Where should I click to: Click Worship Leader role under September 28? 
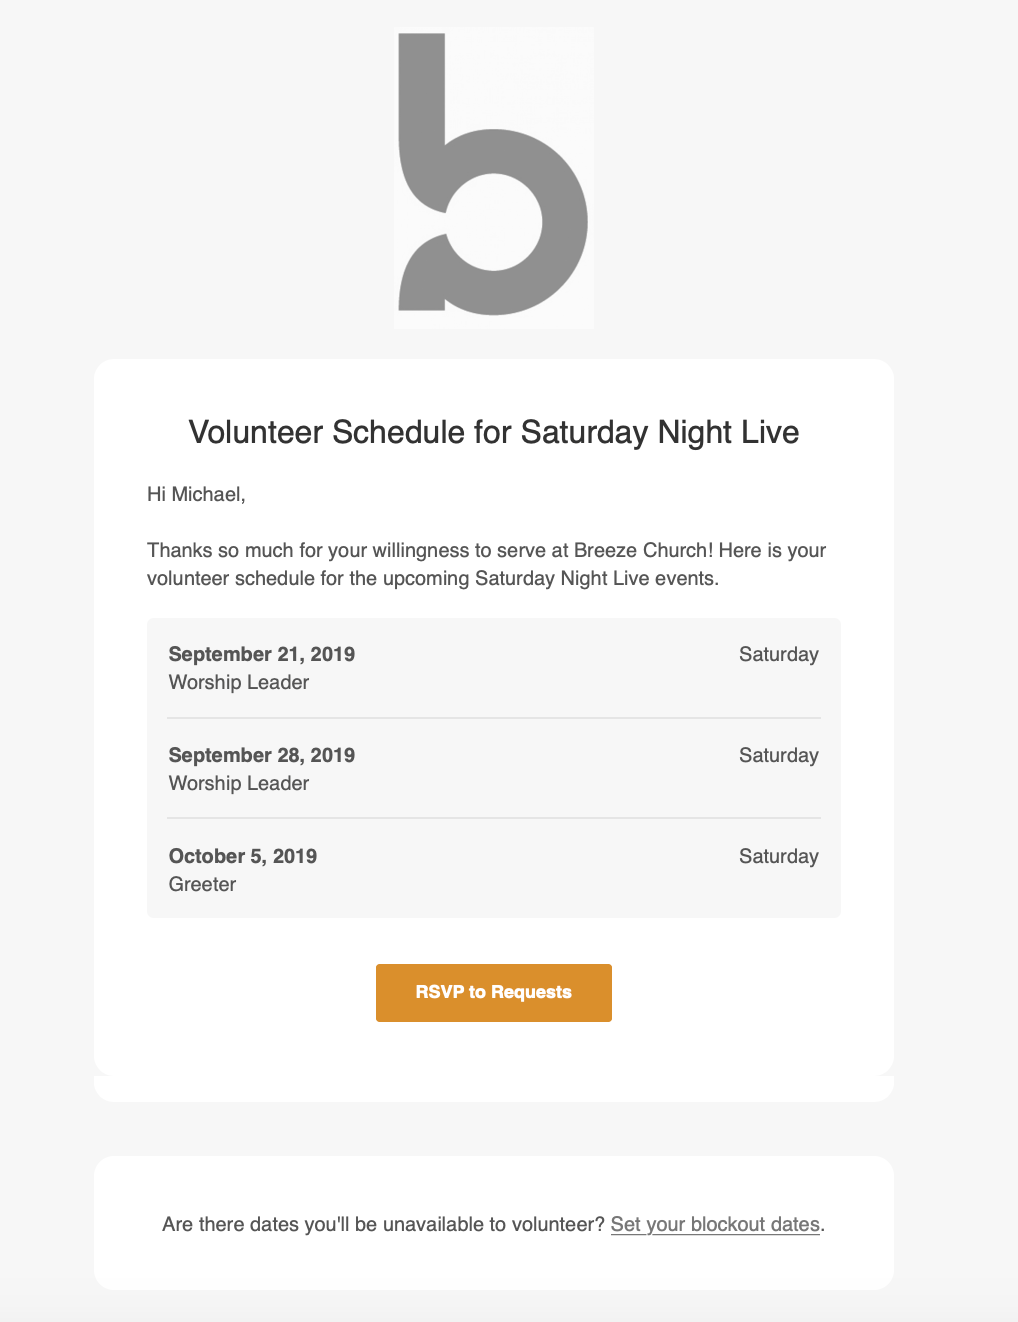coord(239,783)
